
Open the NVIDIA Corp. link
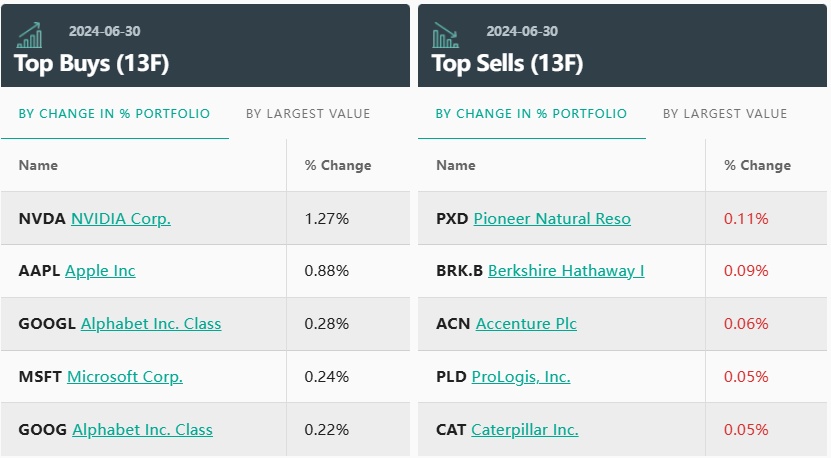click(121, 218)
